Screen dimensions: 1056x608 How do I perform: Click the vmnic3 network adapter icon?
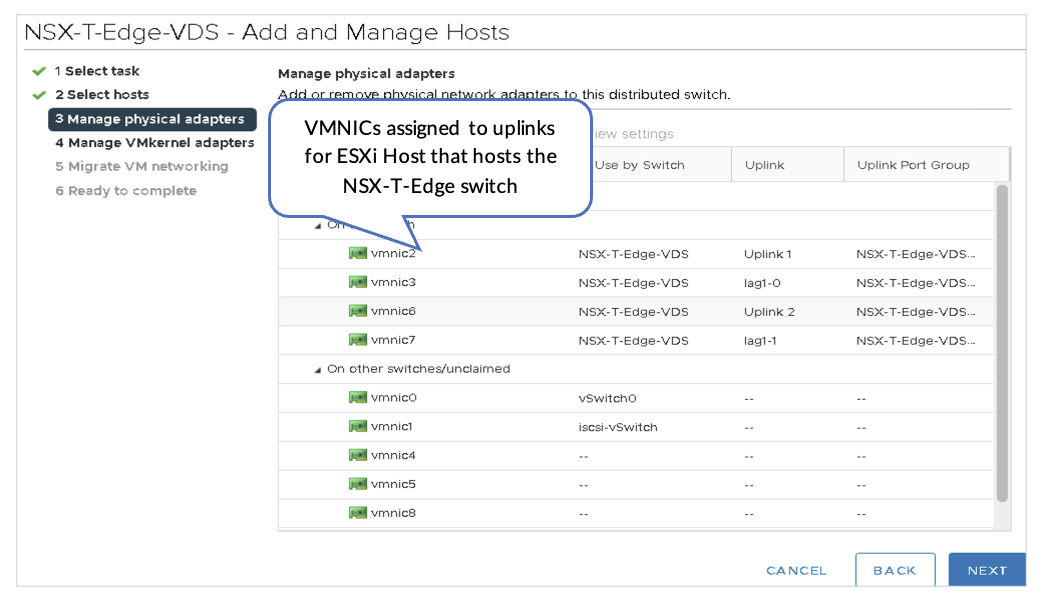coord(358,283)
